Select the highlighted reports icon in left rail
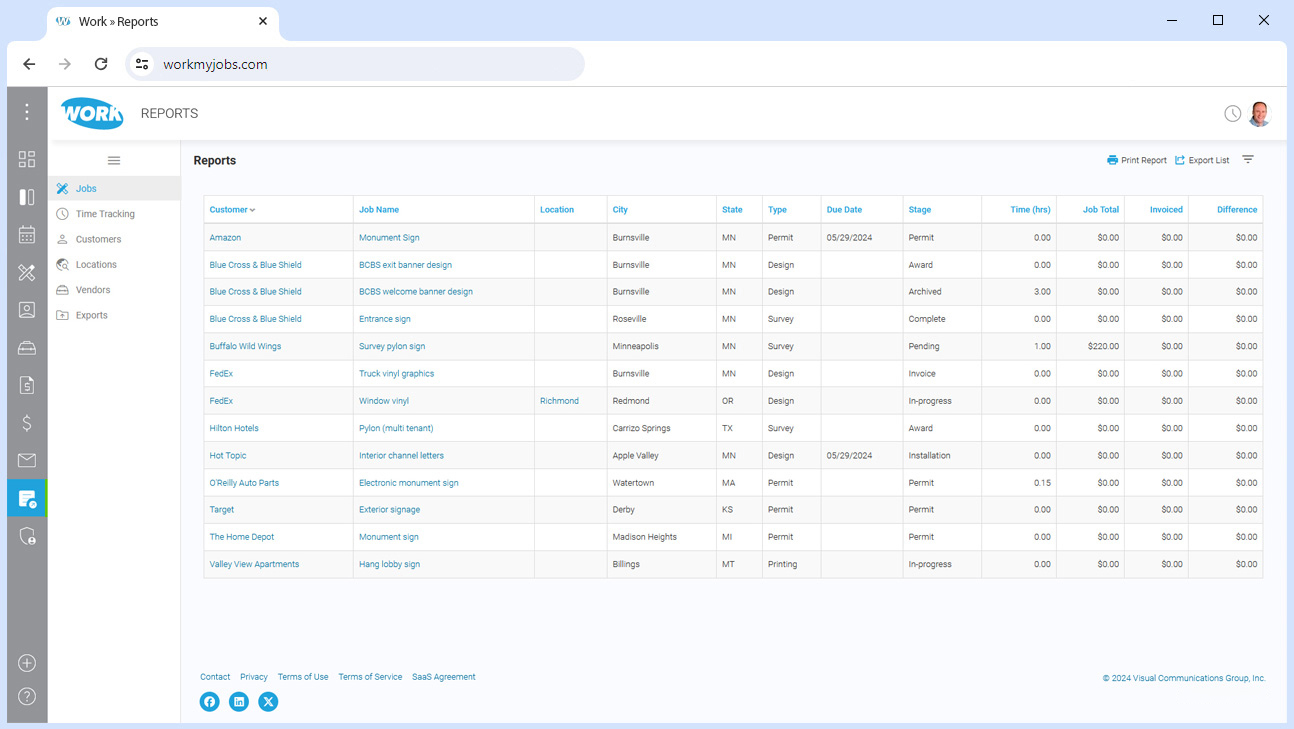1294x729 pixels. 27,498
